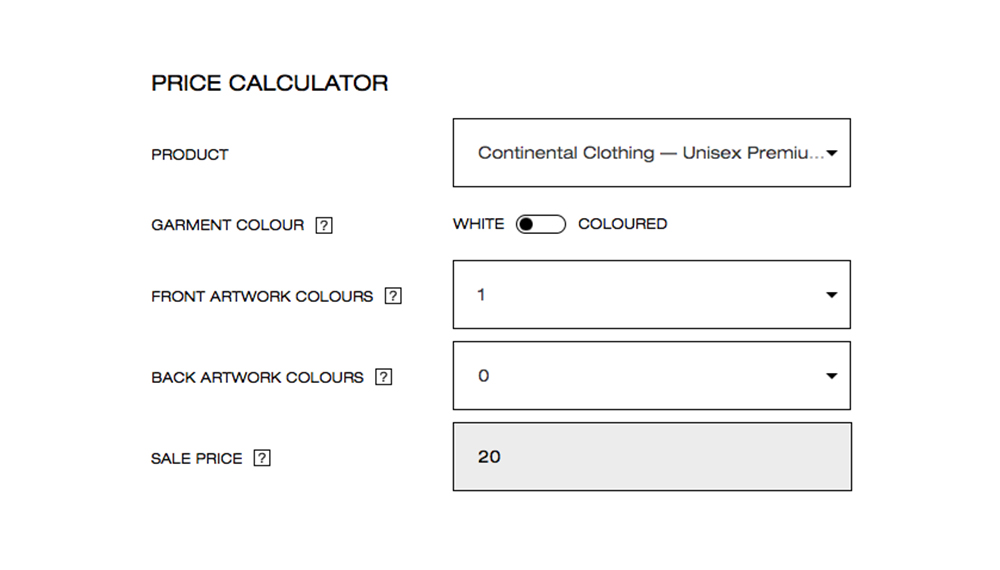Click the FRONT ARTWORK COLOURS label text
Viewport: 1000px width, 570px height.
262,296
